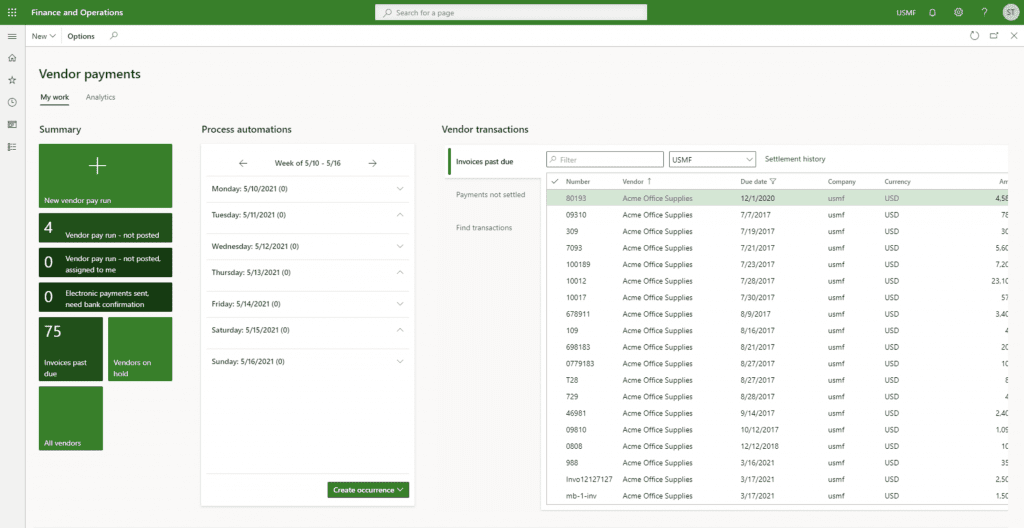Open the Vendors on hold tile
1024x528 pixels.
coord(140,349)
